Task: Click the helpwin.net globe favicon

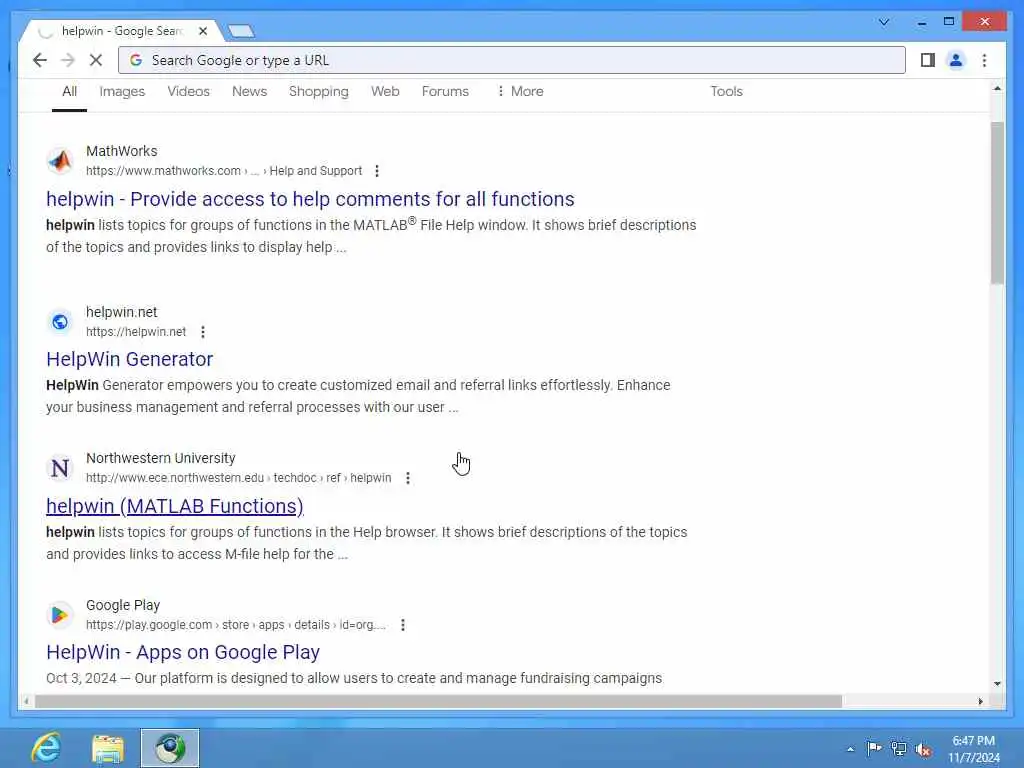Action: pos(60,321)
